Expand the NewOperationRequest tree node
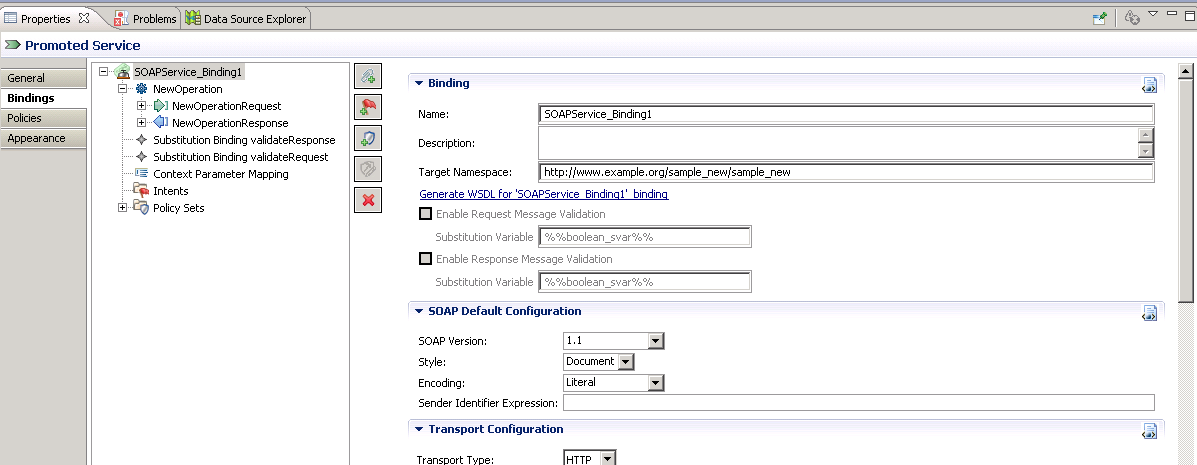 [x=141, y=106]
